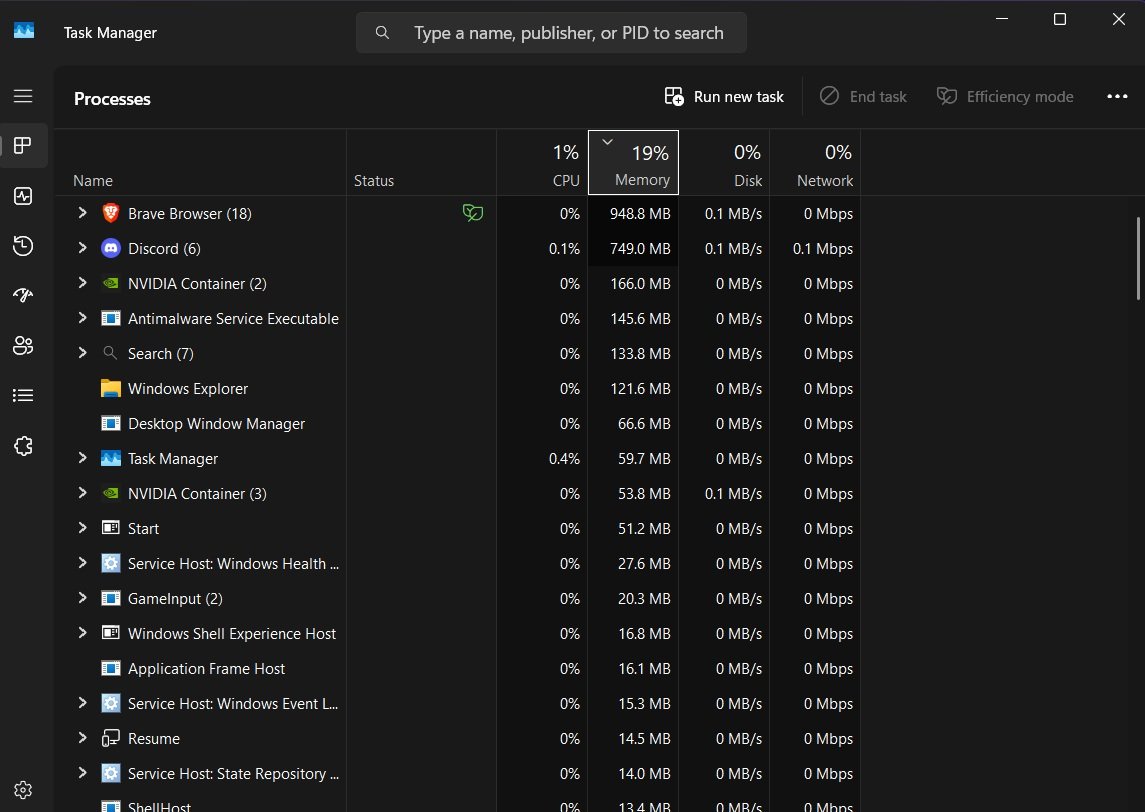Expand Antimalware Service Executable
The image size is (1145, 812).
coord(83,318)
